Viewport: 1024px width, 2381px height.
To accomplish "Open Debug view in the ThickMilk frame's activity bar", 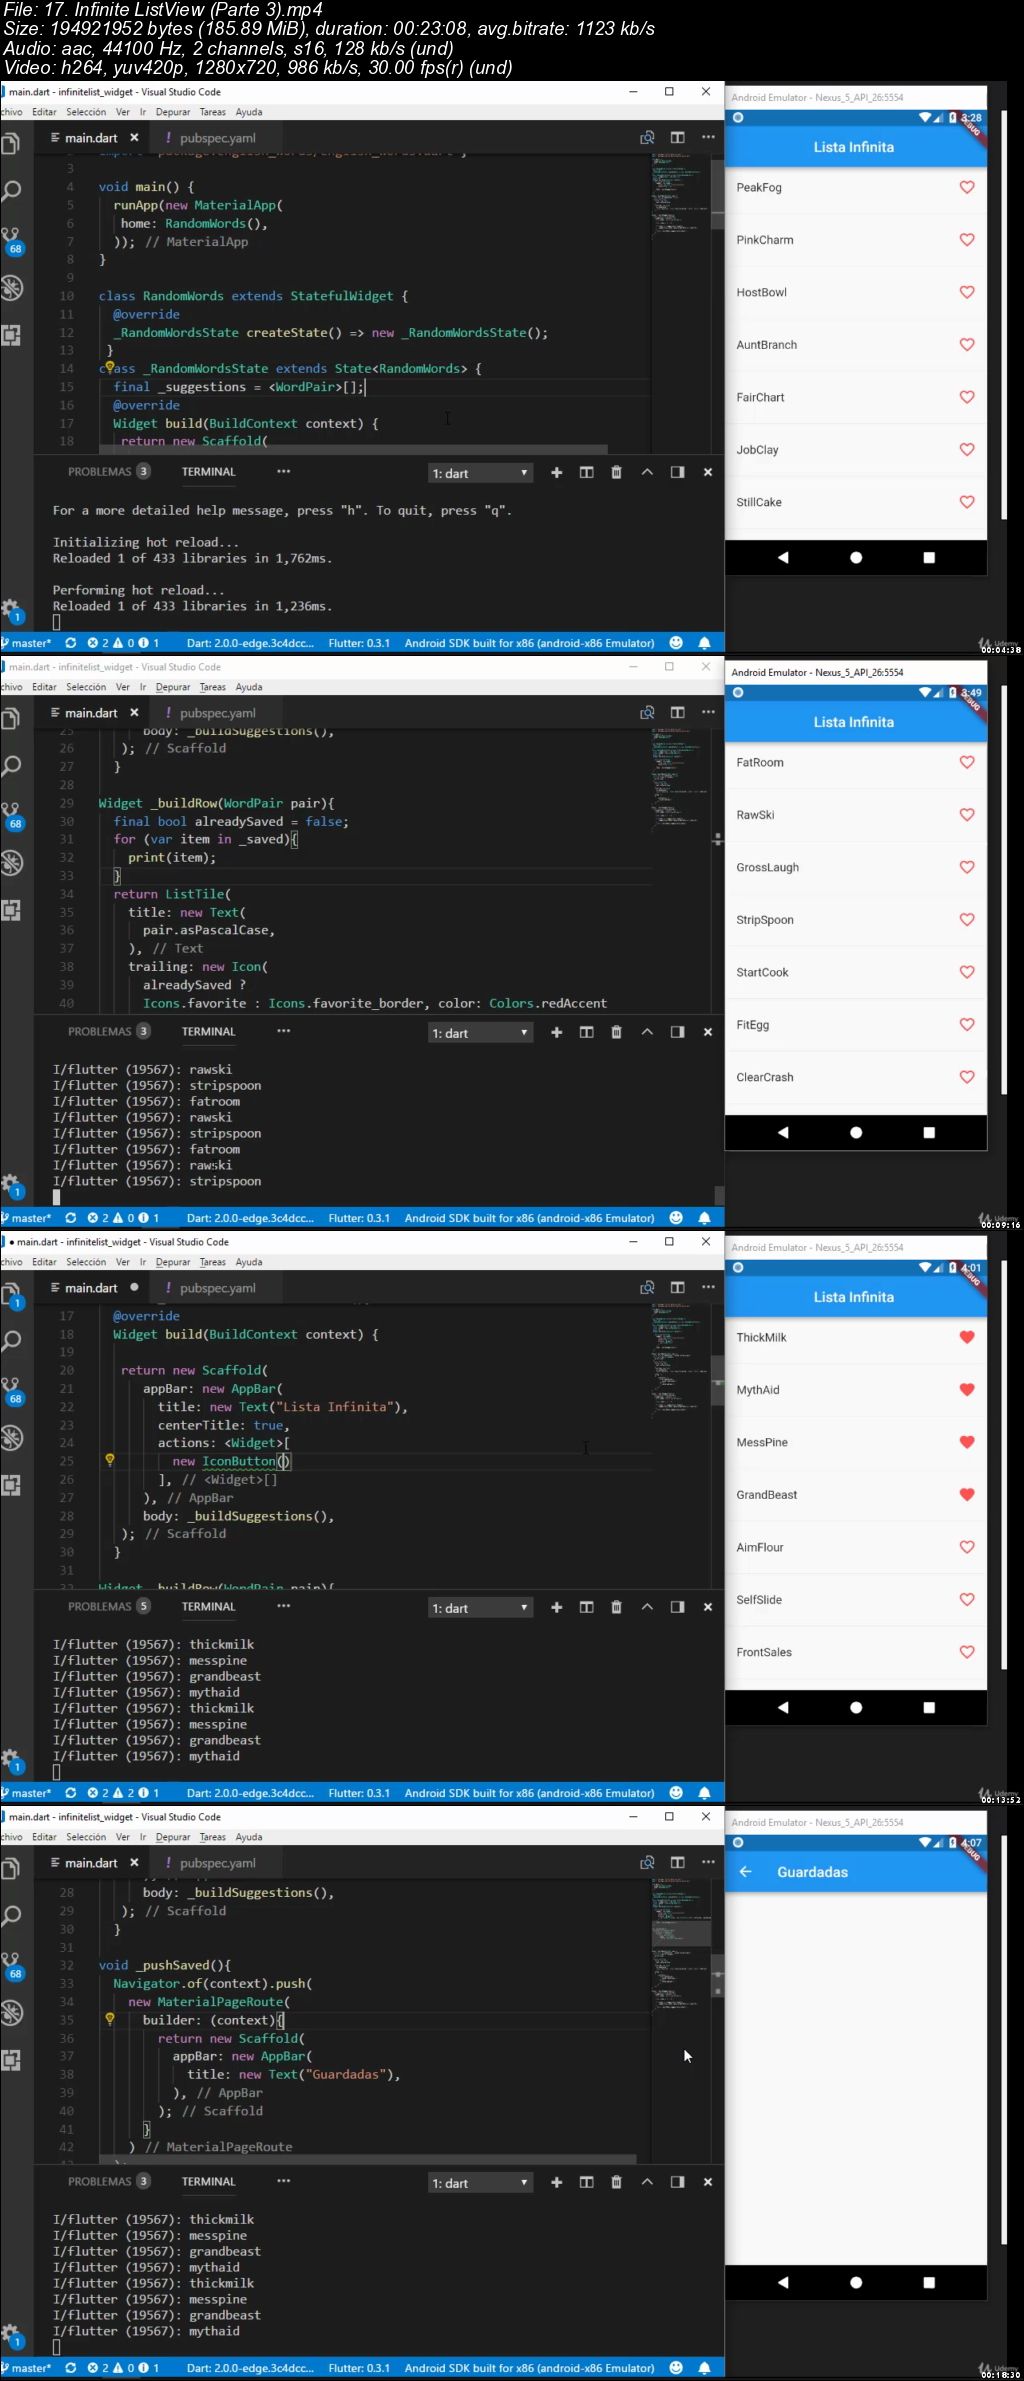I will coord(11,1438).
